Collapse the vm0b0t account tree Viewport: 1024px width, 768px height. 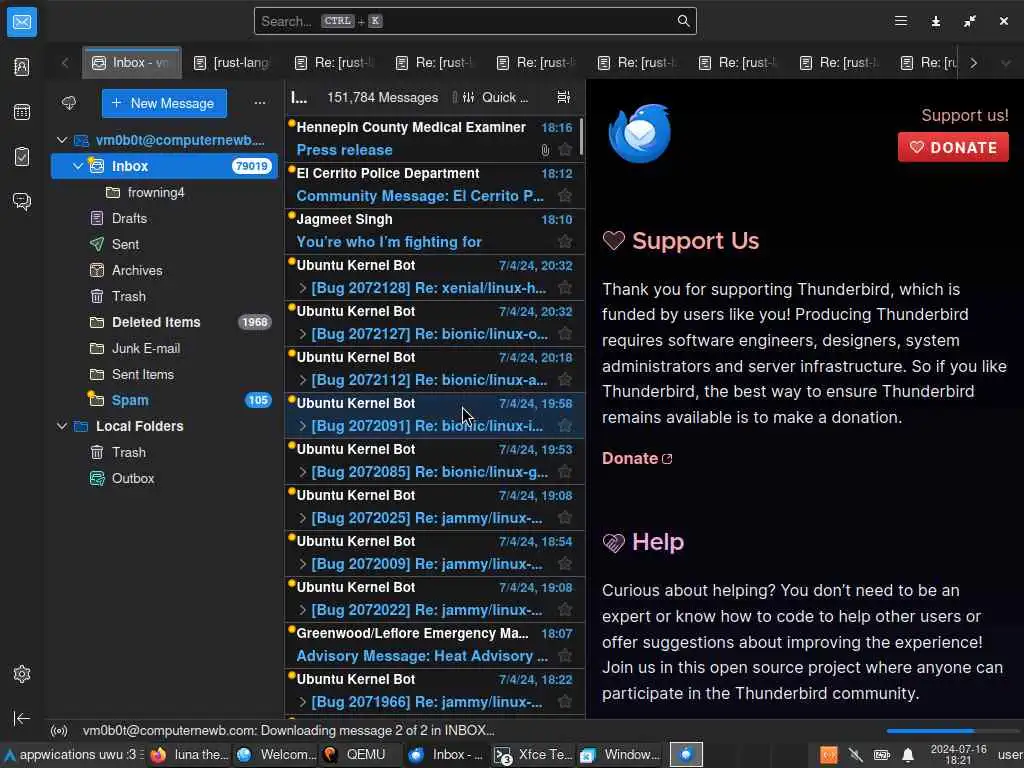(62, 140)
